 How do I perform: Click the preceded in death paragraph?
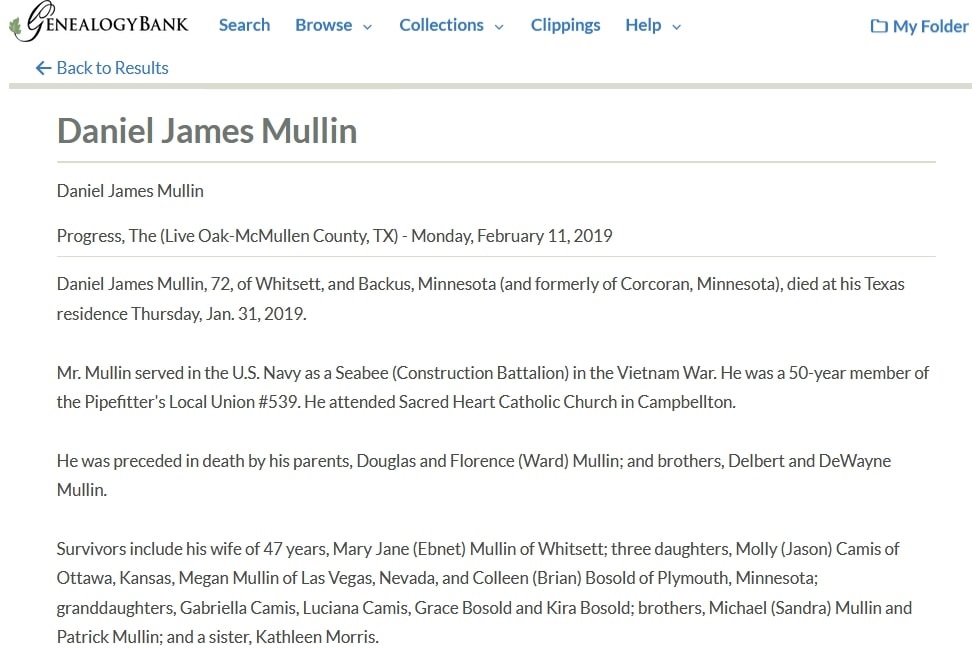coord(474,476)
